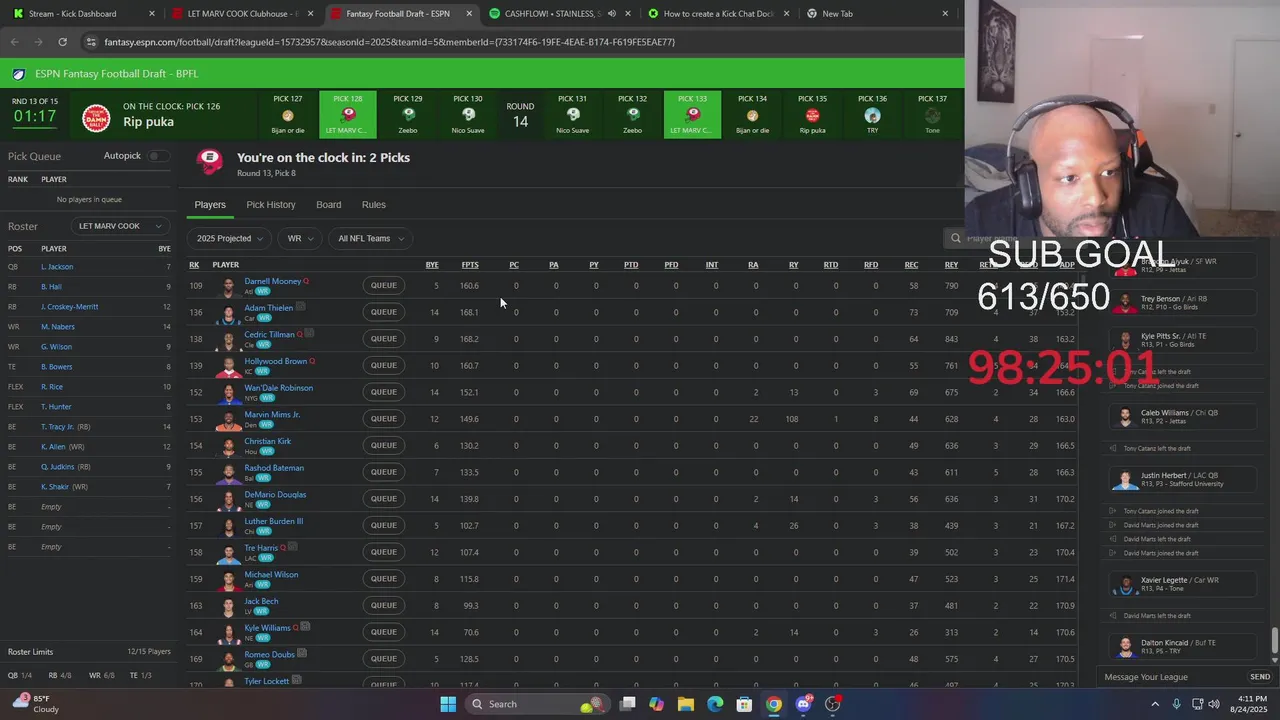Image resolution: width=1280 pixels, height=720 pixels.
Task: Sort the player table by RK column
Action: pyautogui.click(x=194, y=265)
